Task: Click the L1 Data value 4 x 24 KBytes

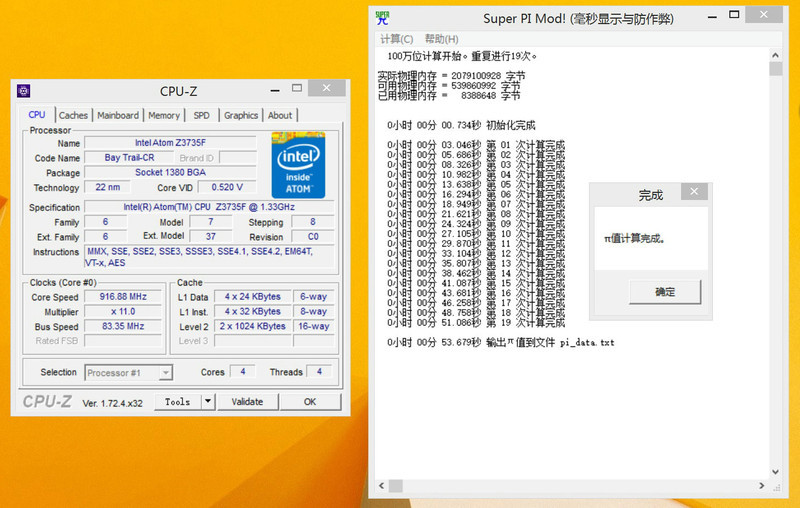Action: pos(253,297)
